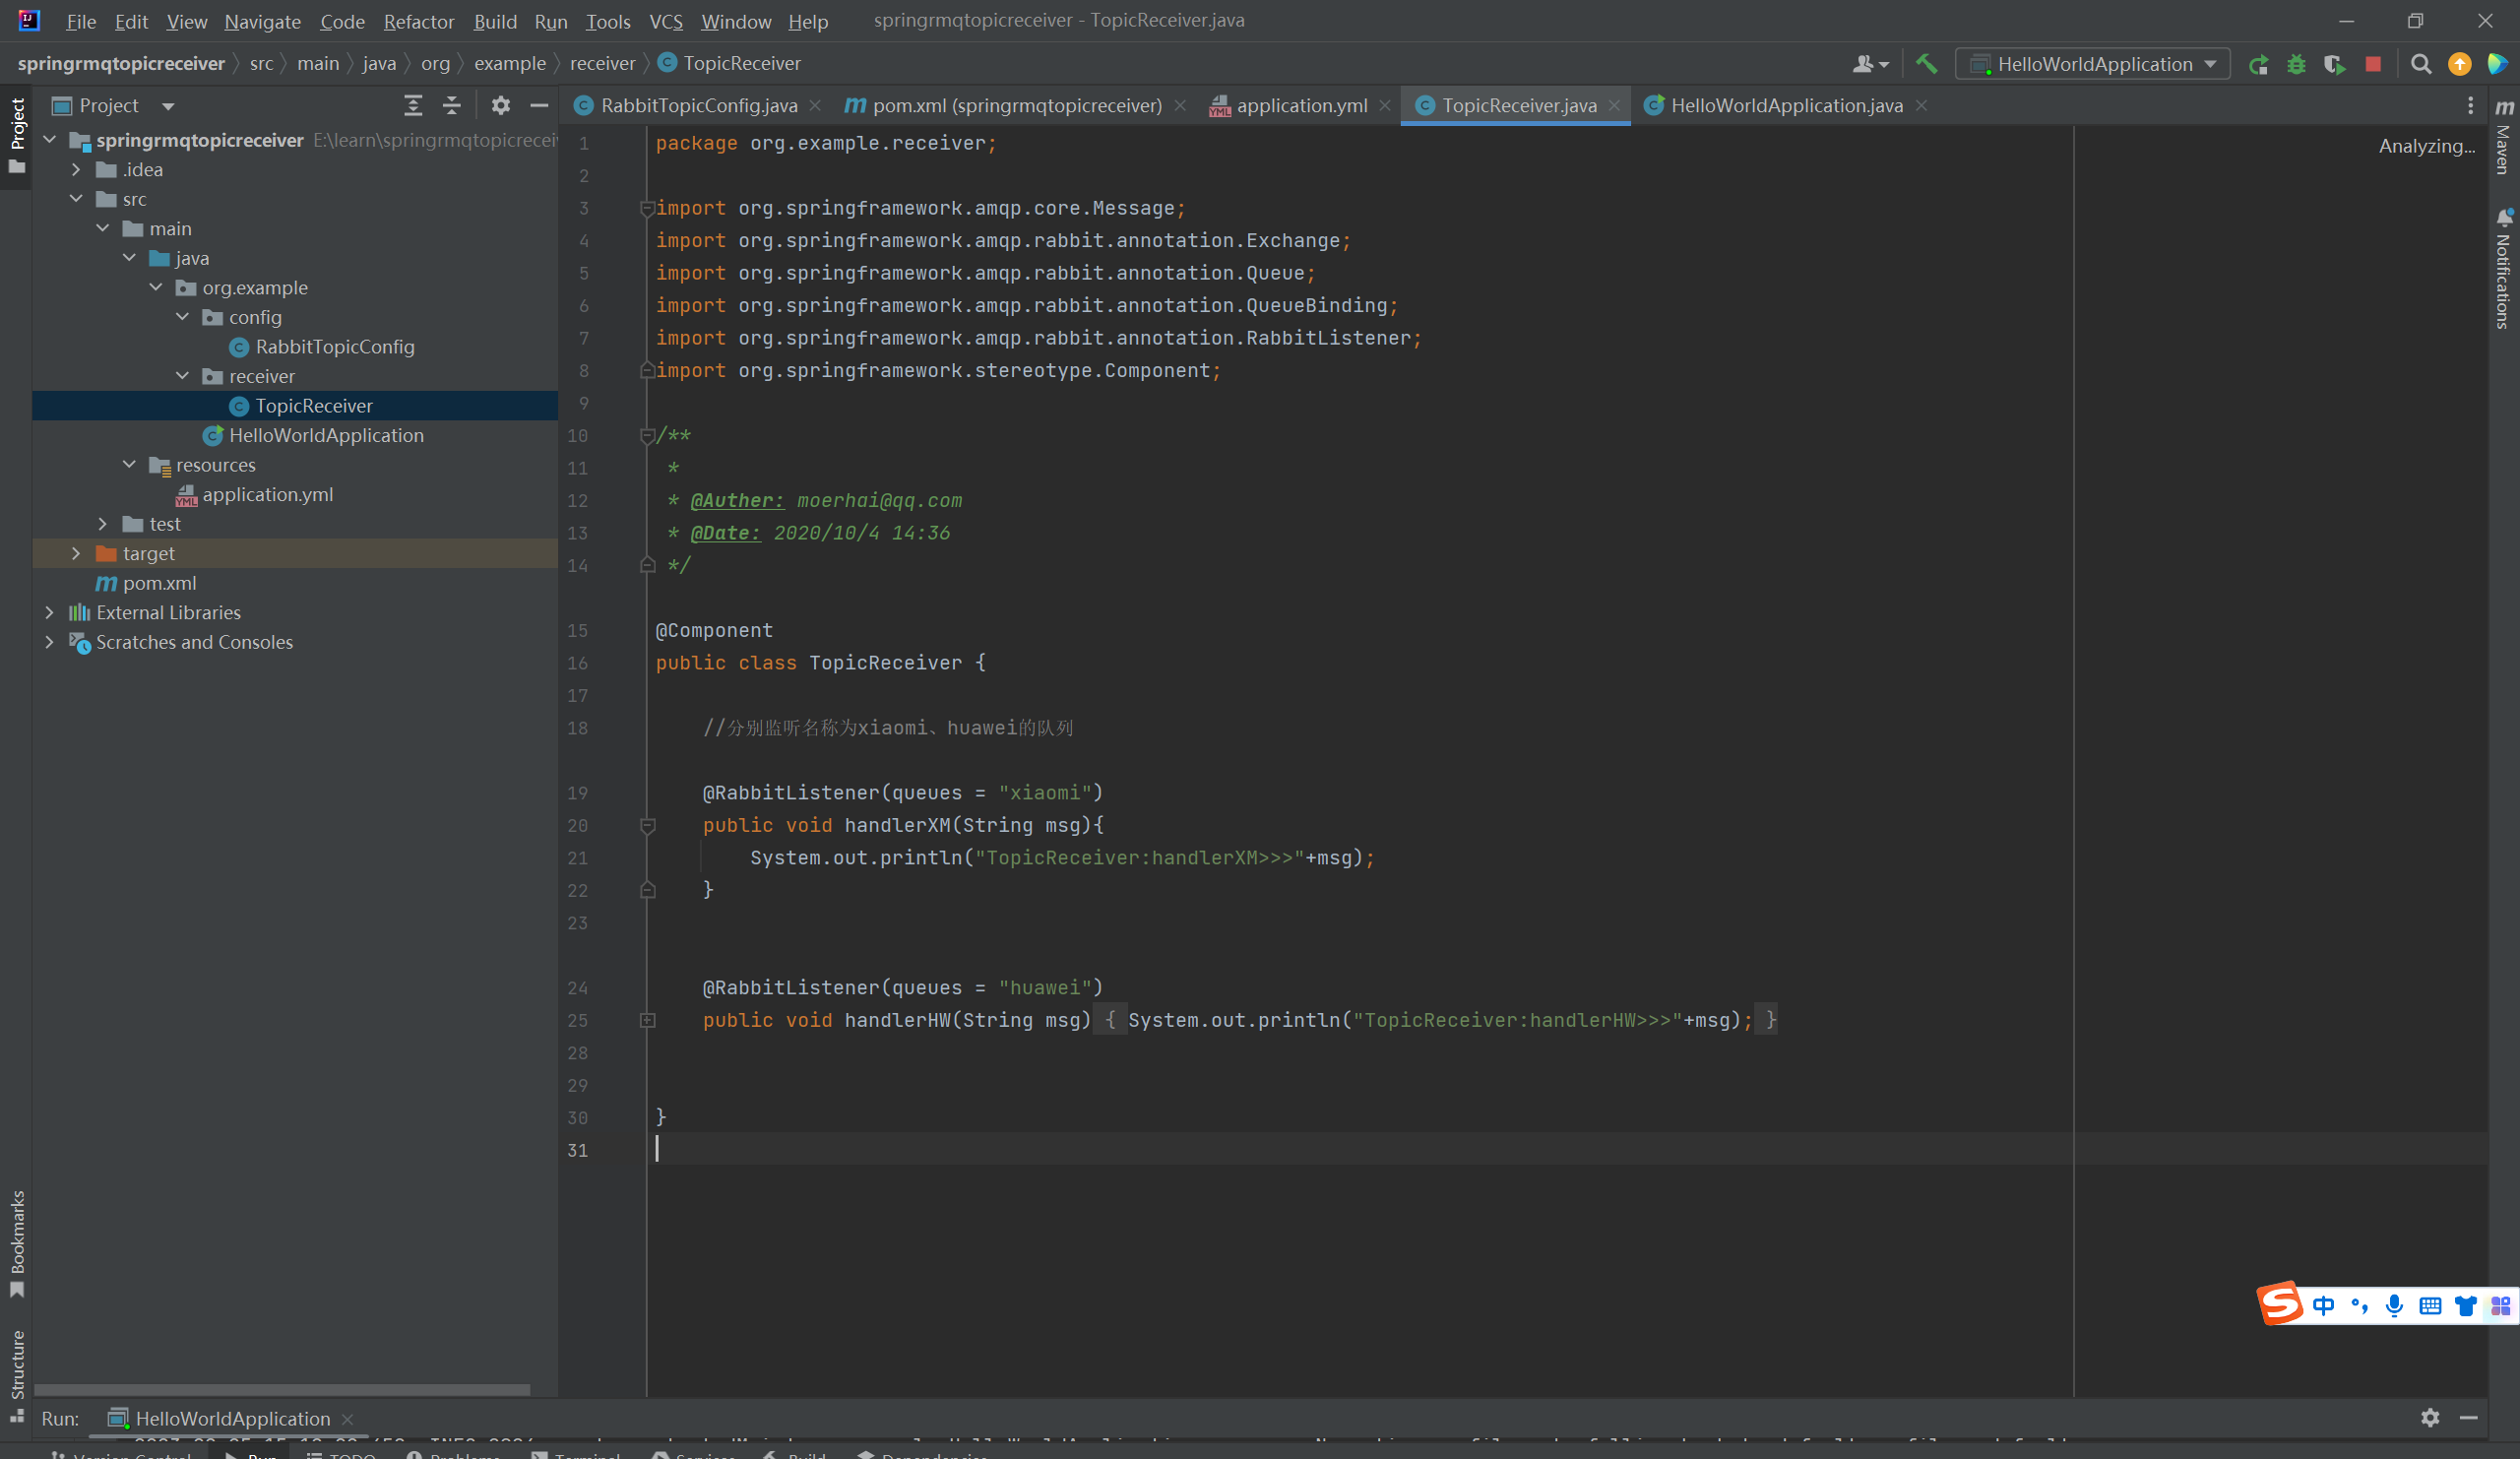Click Expand All icon in Project panel
This screenshot has height=1459, width=2520.
tap(413, 105)
